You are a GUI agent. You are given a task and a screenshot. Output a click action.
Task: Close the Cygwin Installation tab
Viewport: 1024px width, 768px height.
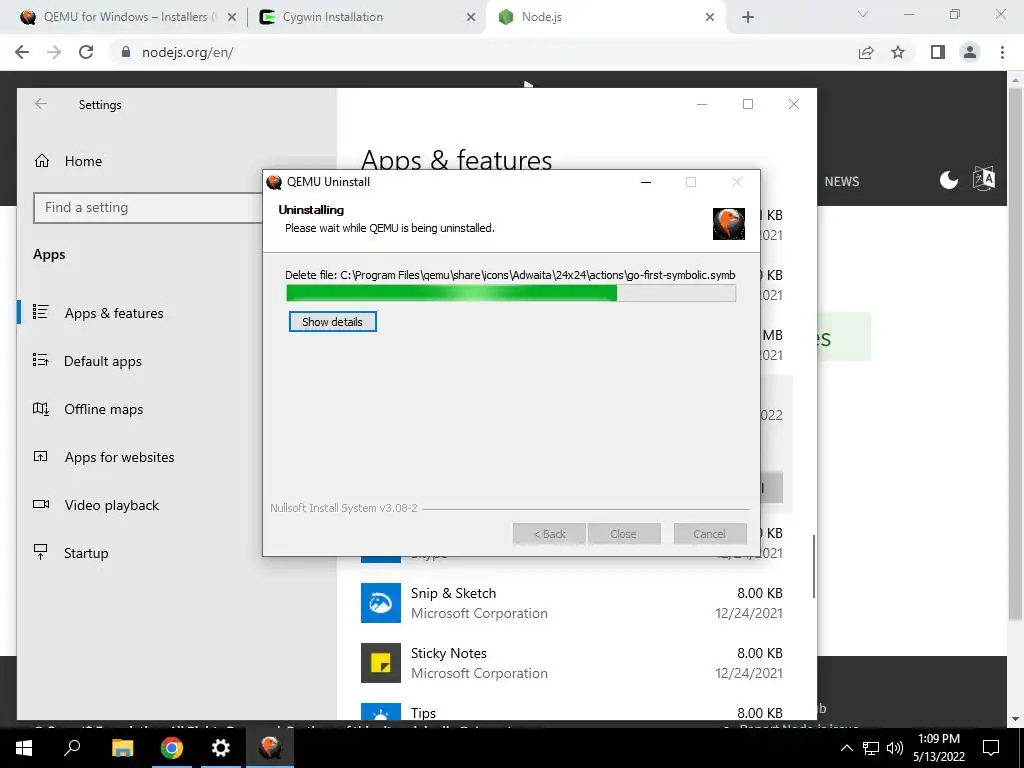[471, 17]
